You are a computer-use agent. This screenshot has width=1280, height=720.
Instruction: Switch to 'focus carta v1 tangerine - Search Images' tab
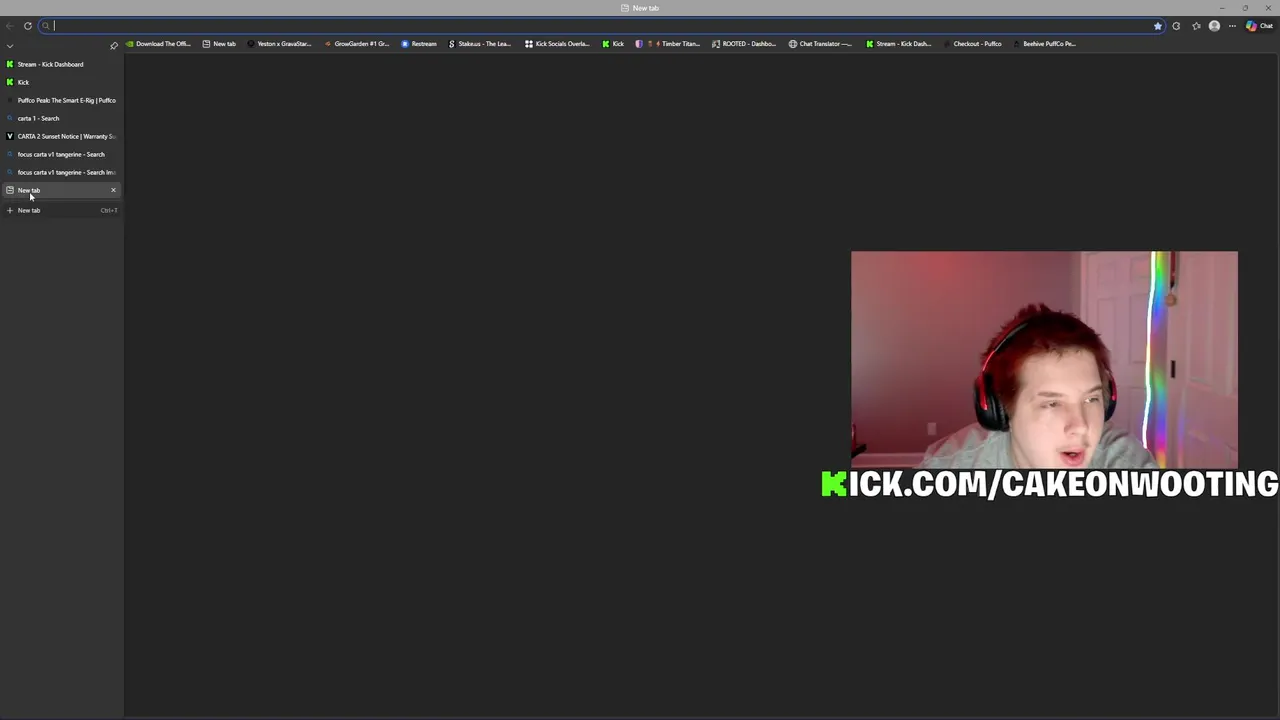(x=62, y=172)
